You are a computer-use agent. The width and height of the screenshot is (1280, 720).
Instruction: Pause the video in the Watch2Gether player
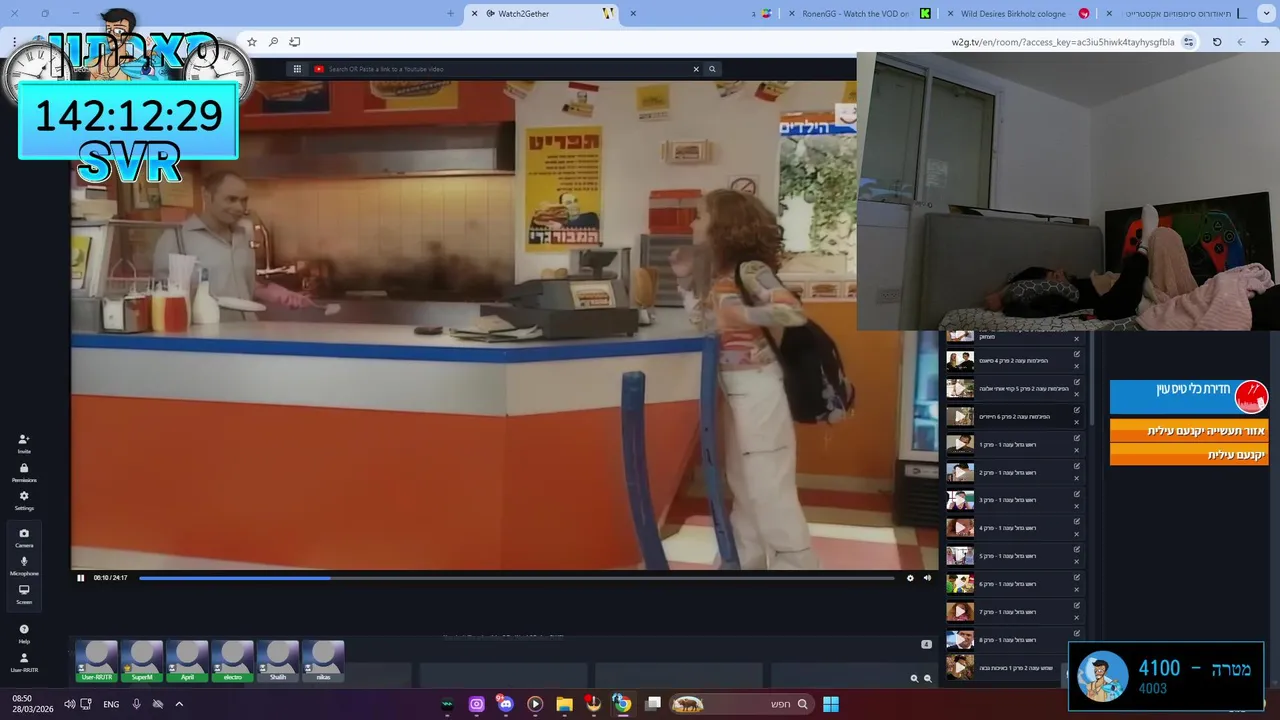click(81, 578)
